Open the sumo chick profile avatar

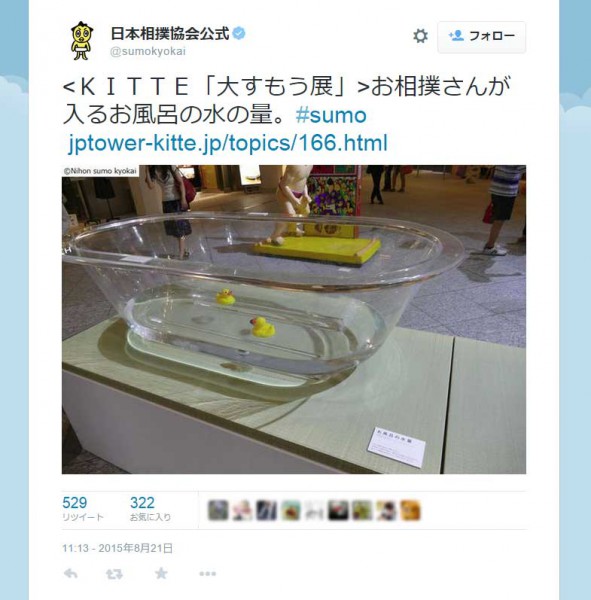82,41
